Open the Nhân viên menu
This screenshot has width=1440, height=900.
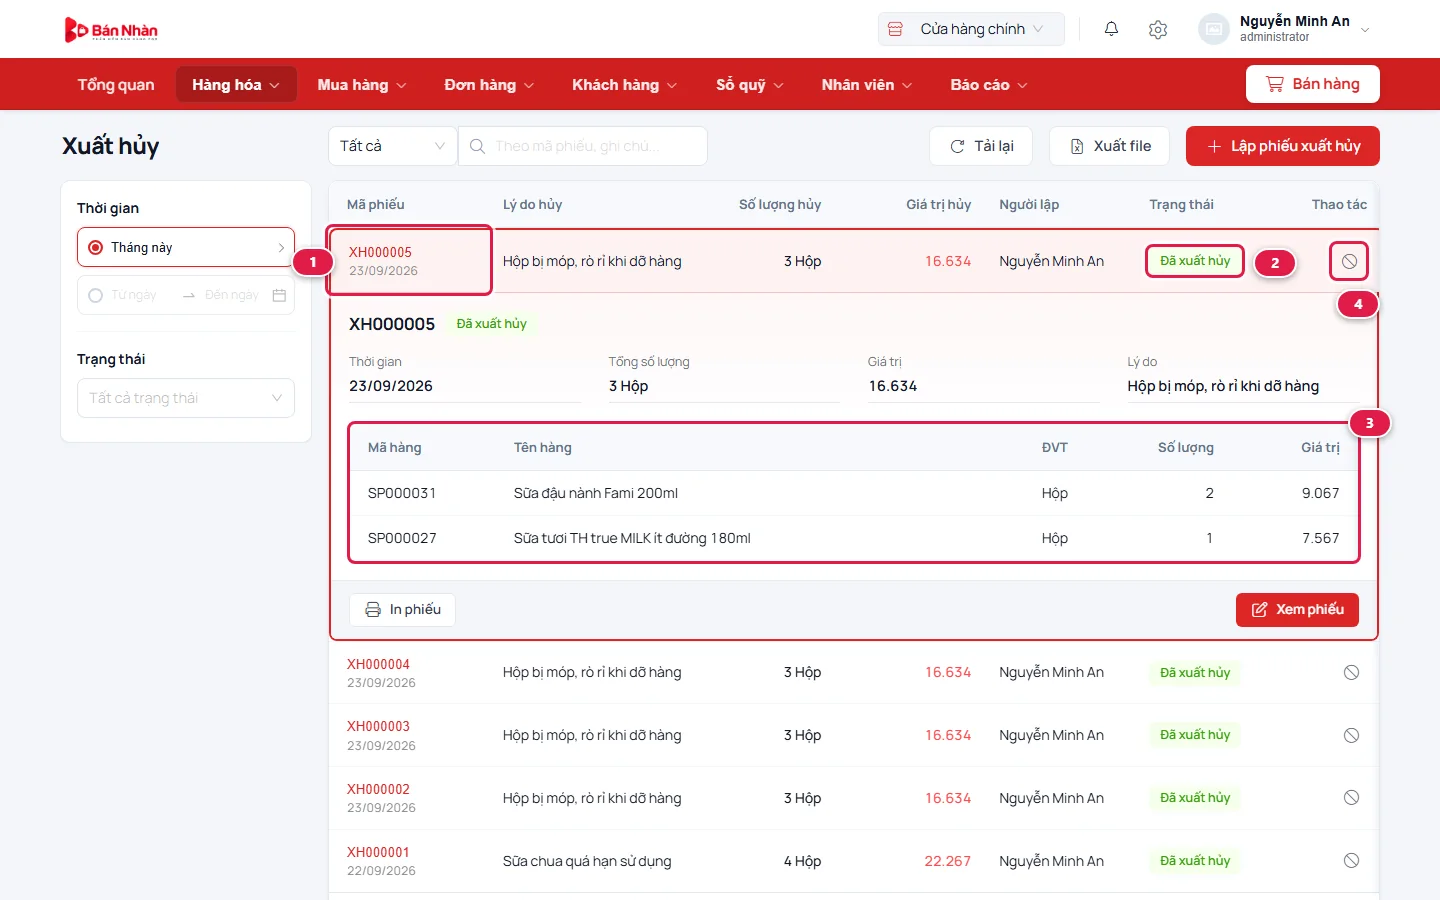coord(867,85)
